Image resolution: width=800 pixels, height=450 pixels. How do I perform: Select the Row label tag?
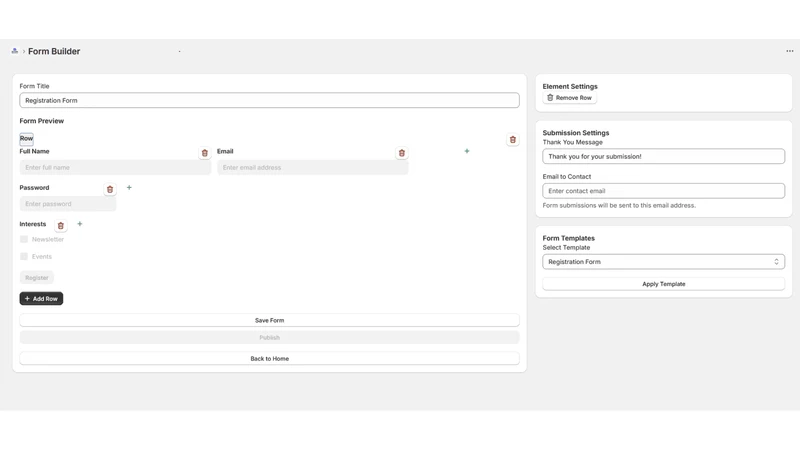[27, 138]
